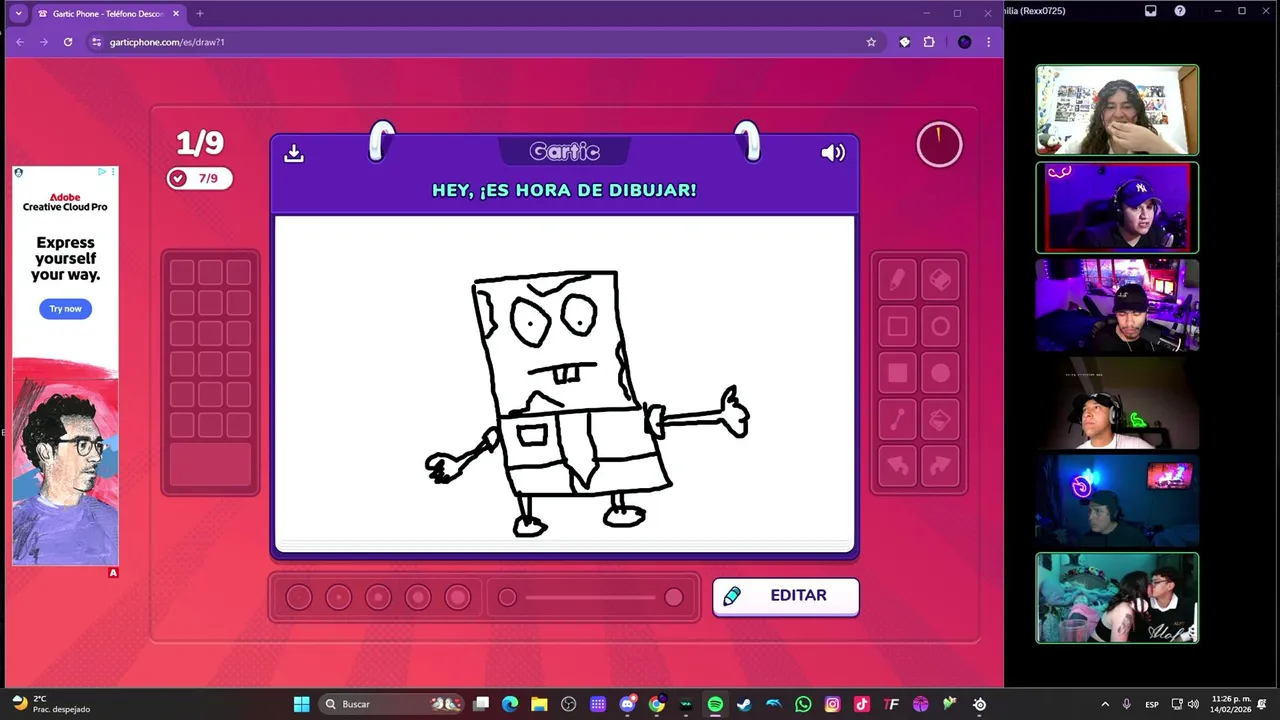The width and height of the screenshot is (1280, 720).
Task: Mute game sound with the speaker icon
Action: [833, 152]
